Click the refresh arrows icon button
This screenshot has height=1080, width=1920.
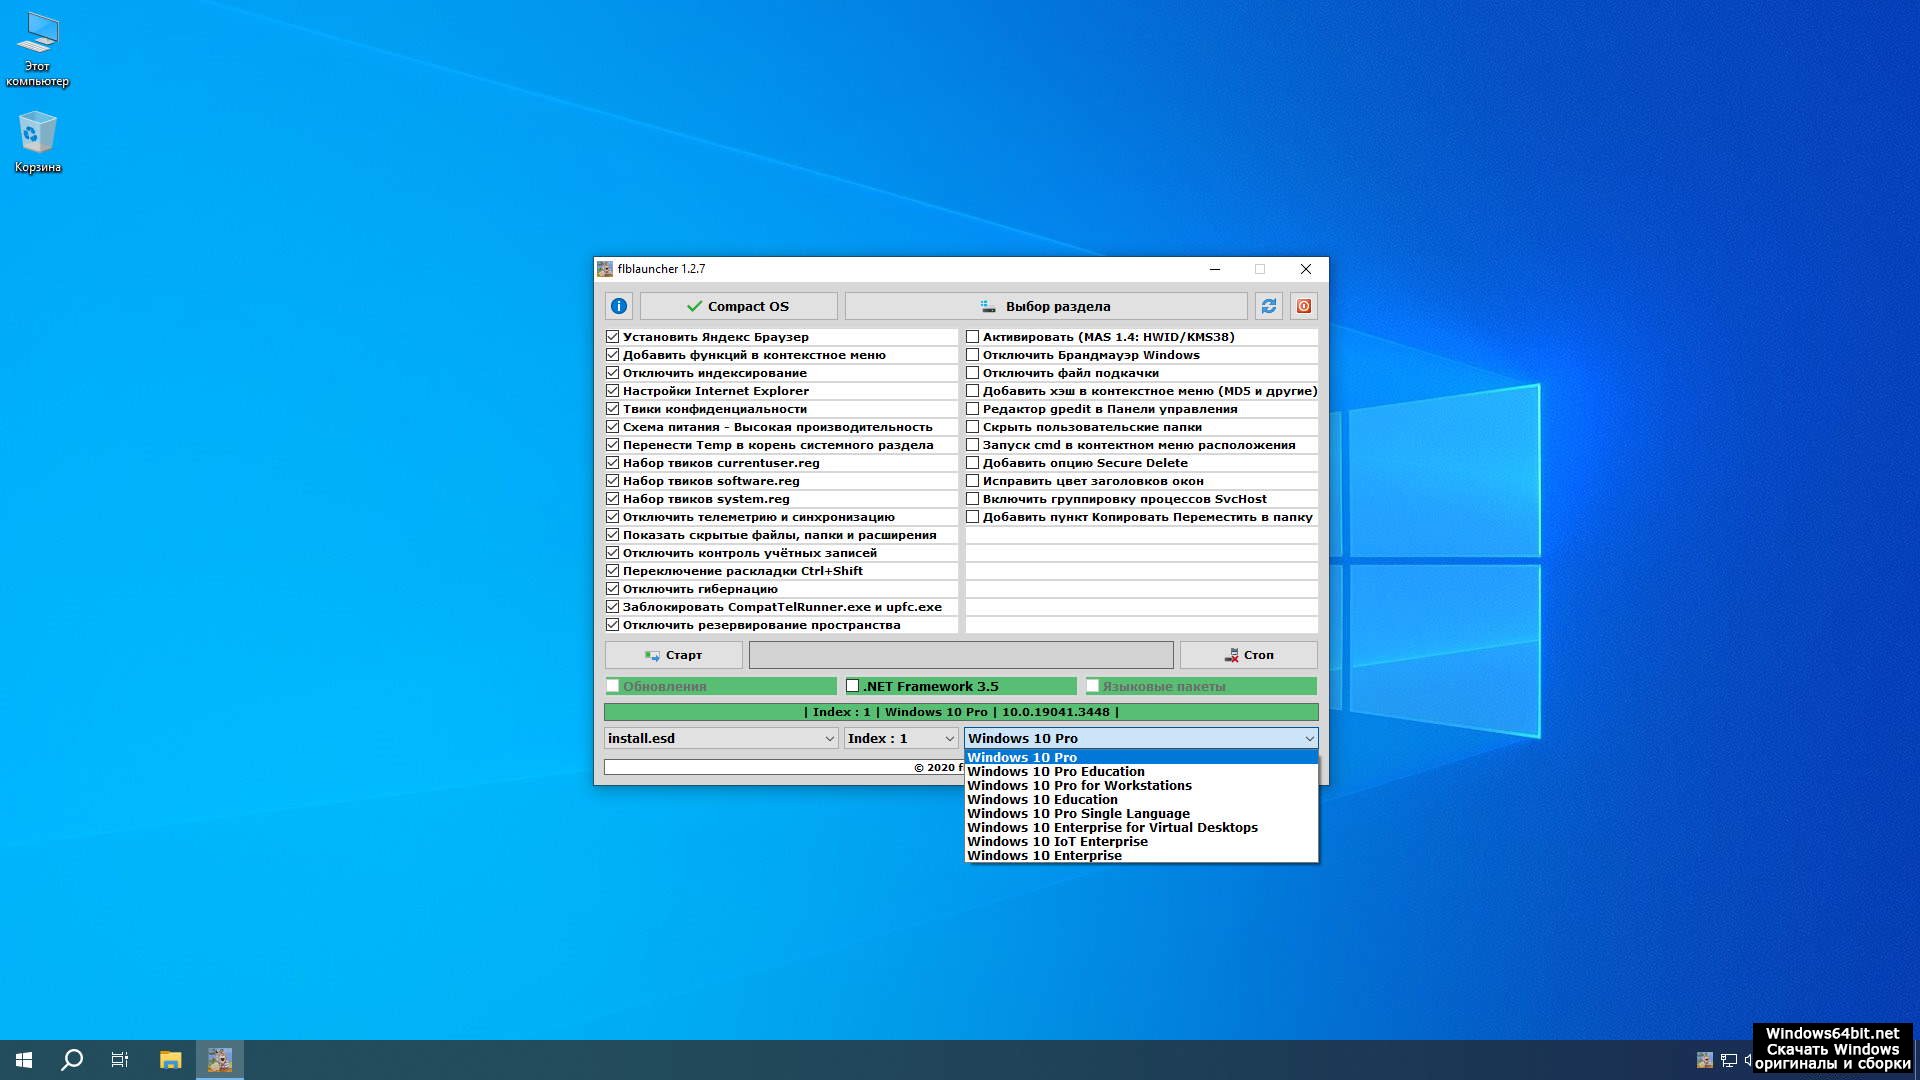[1268, 306]
